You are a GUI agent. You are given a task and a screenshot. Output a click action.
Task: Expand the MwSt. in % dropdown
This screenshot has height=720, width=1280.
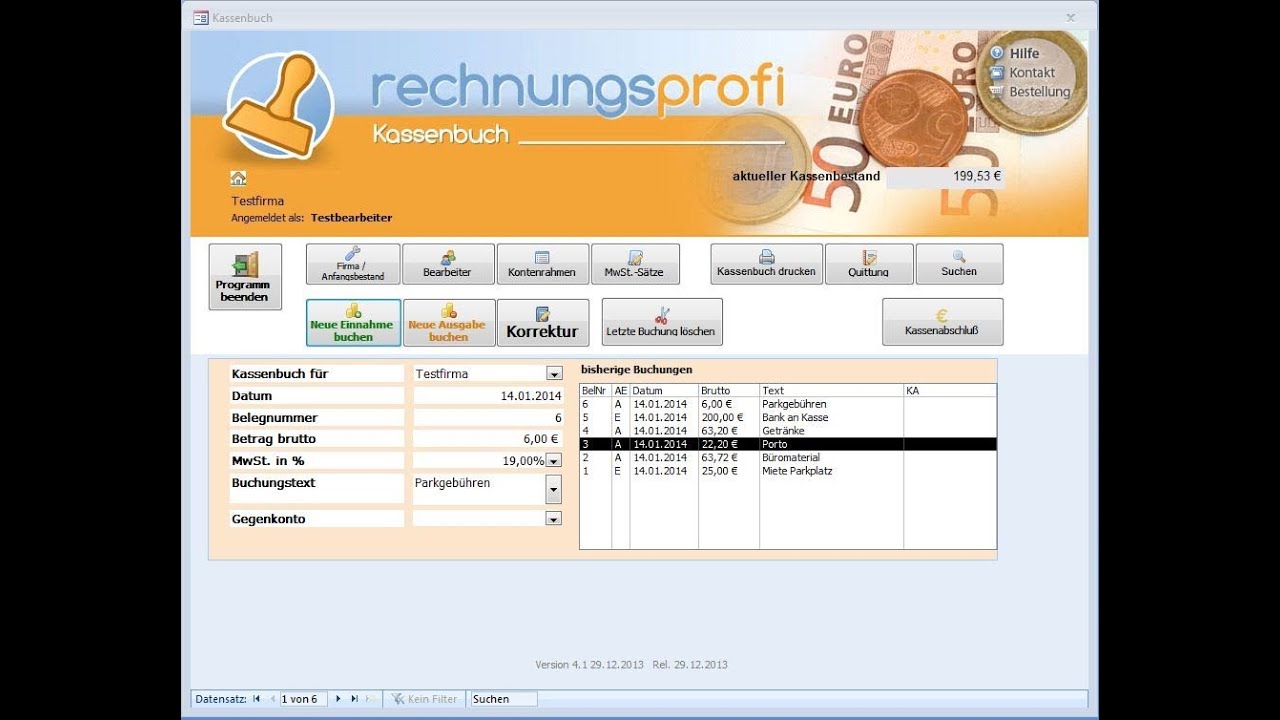(x=553, y=461)
